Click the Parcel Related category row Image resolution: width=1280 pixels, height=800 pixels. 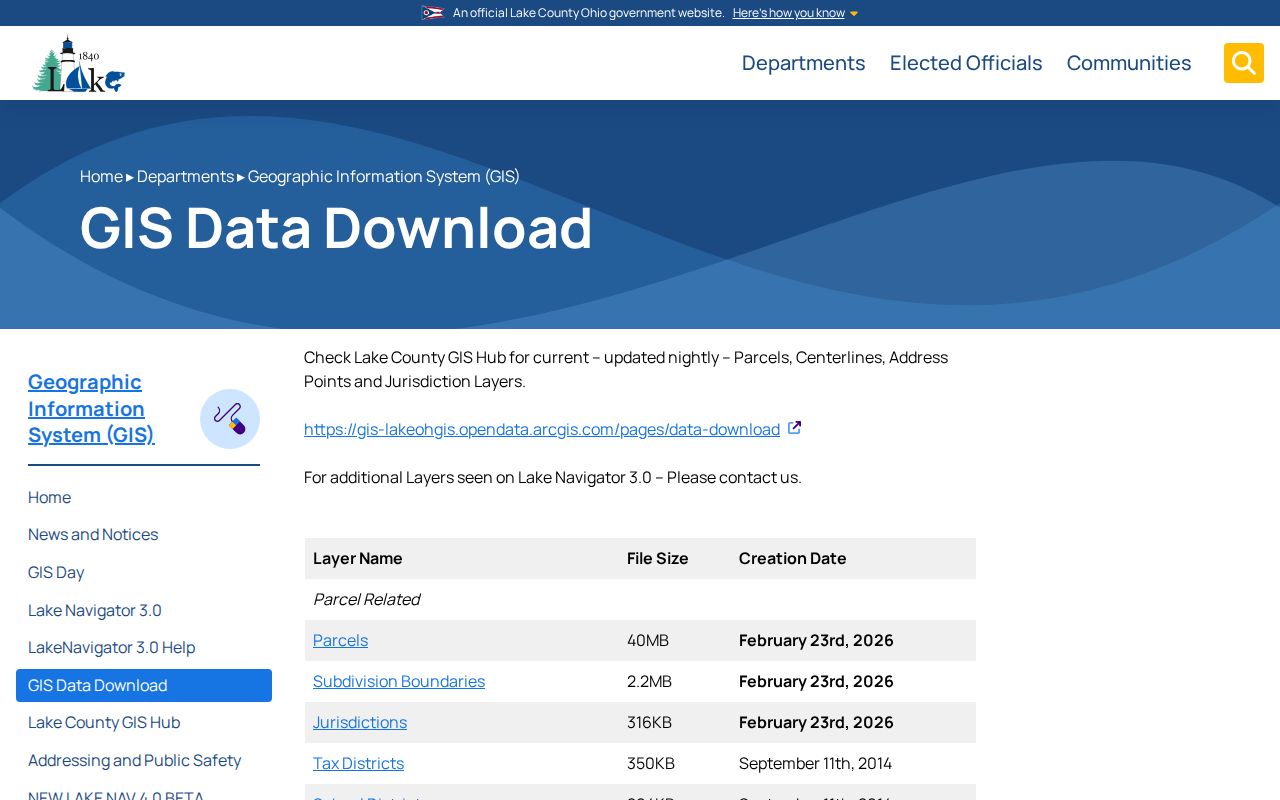(640, 599)
